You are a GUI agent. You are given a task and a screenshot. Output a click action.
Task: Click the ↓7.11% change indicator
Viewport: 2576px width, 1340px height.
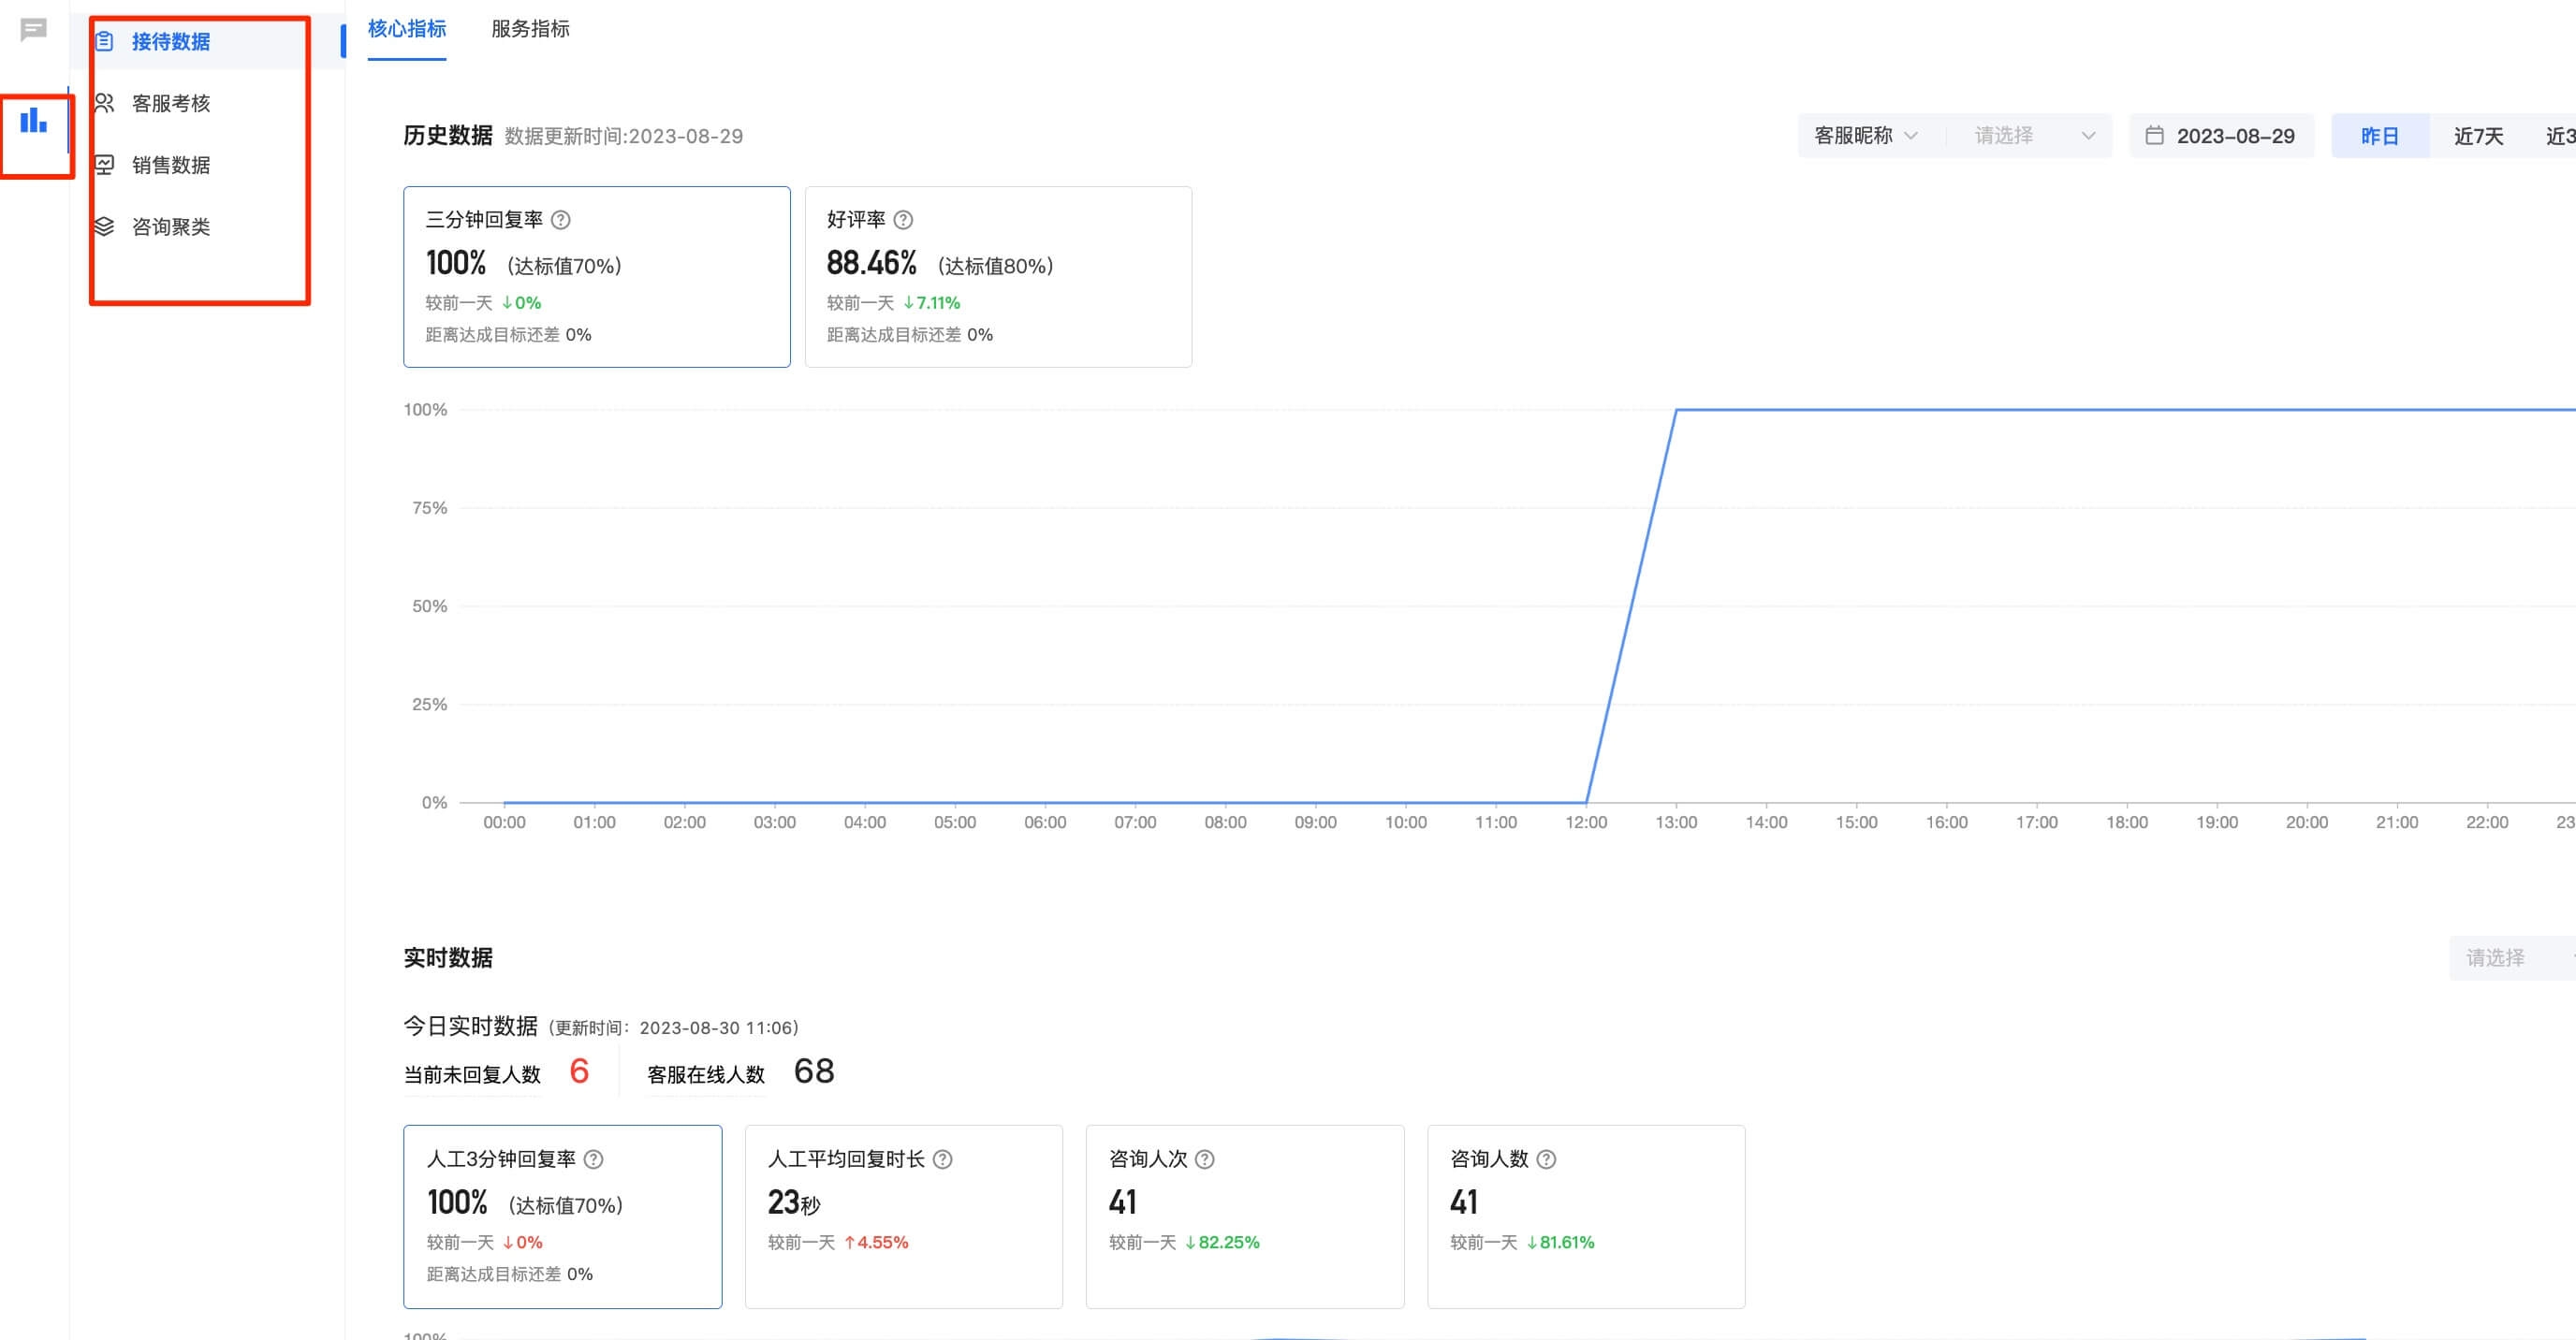pyautogui.click(x=931, y=302)
